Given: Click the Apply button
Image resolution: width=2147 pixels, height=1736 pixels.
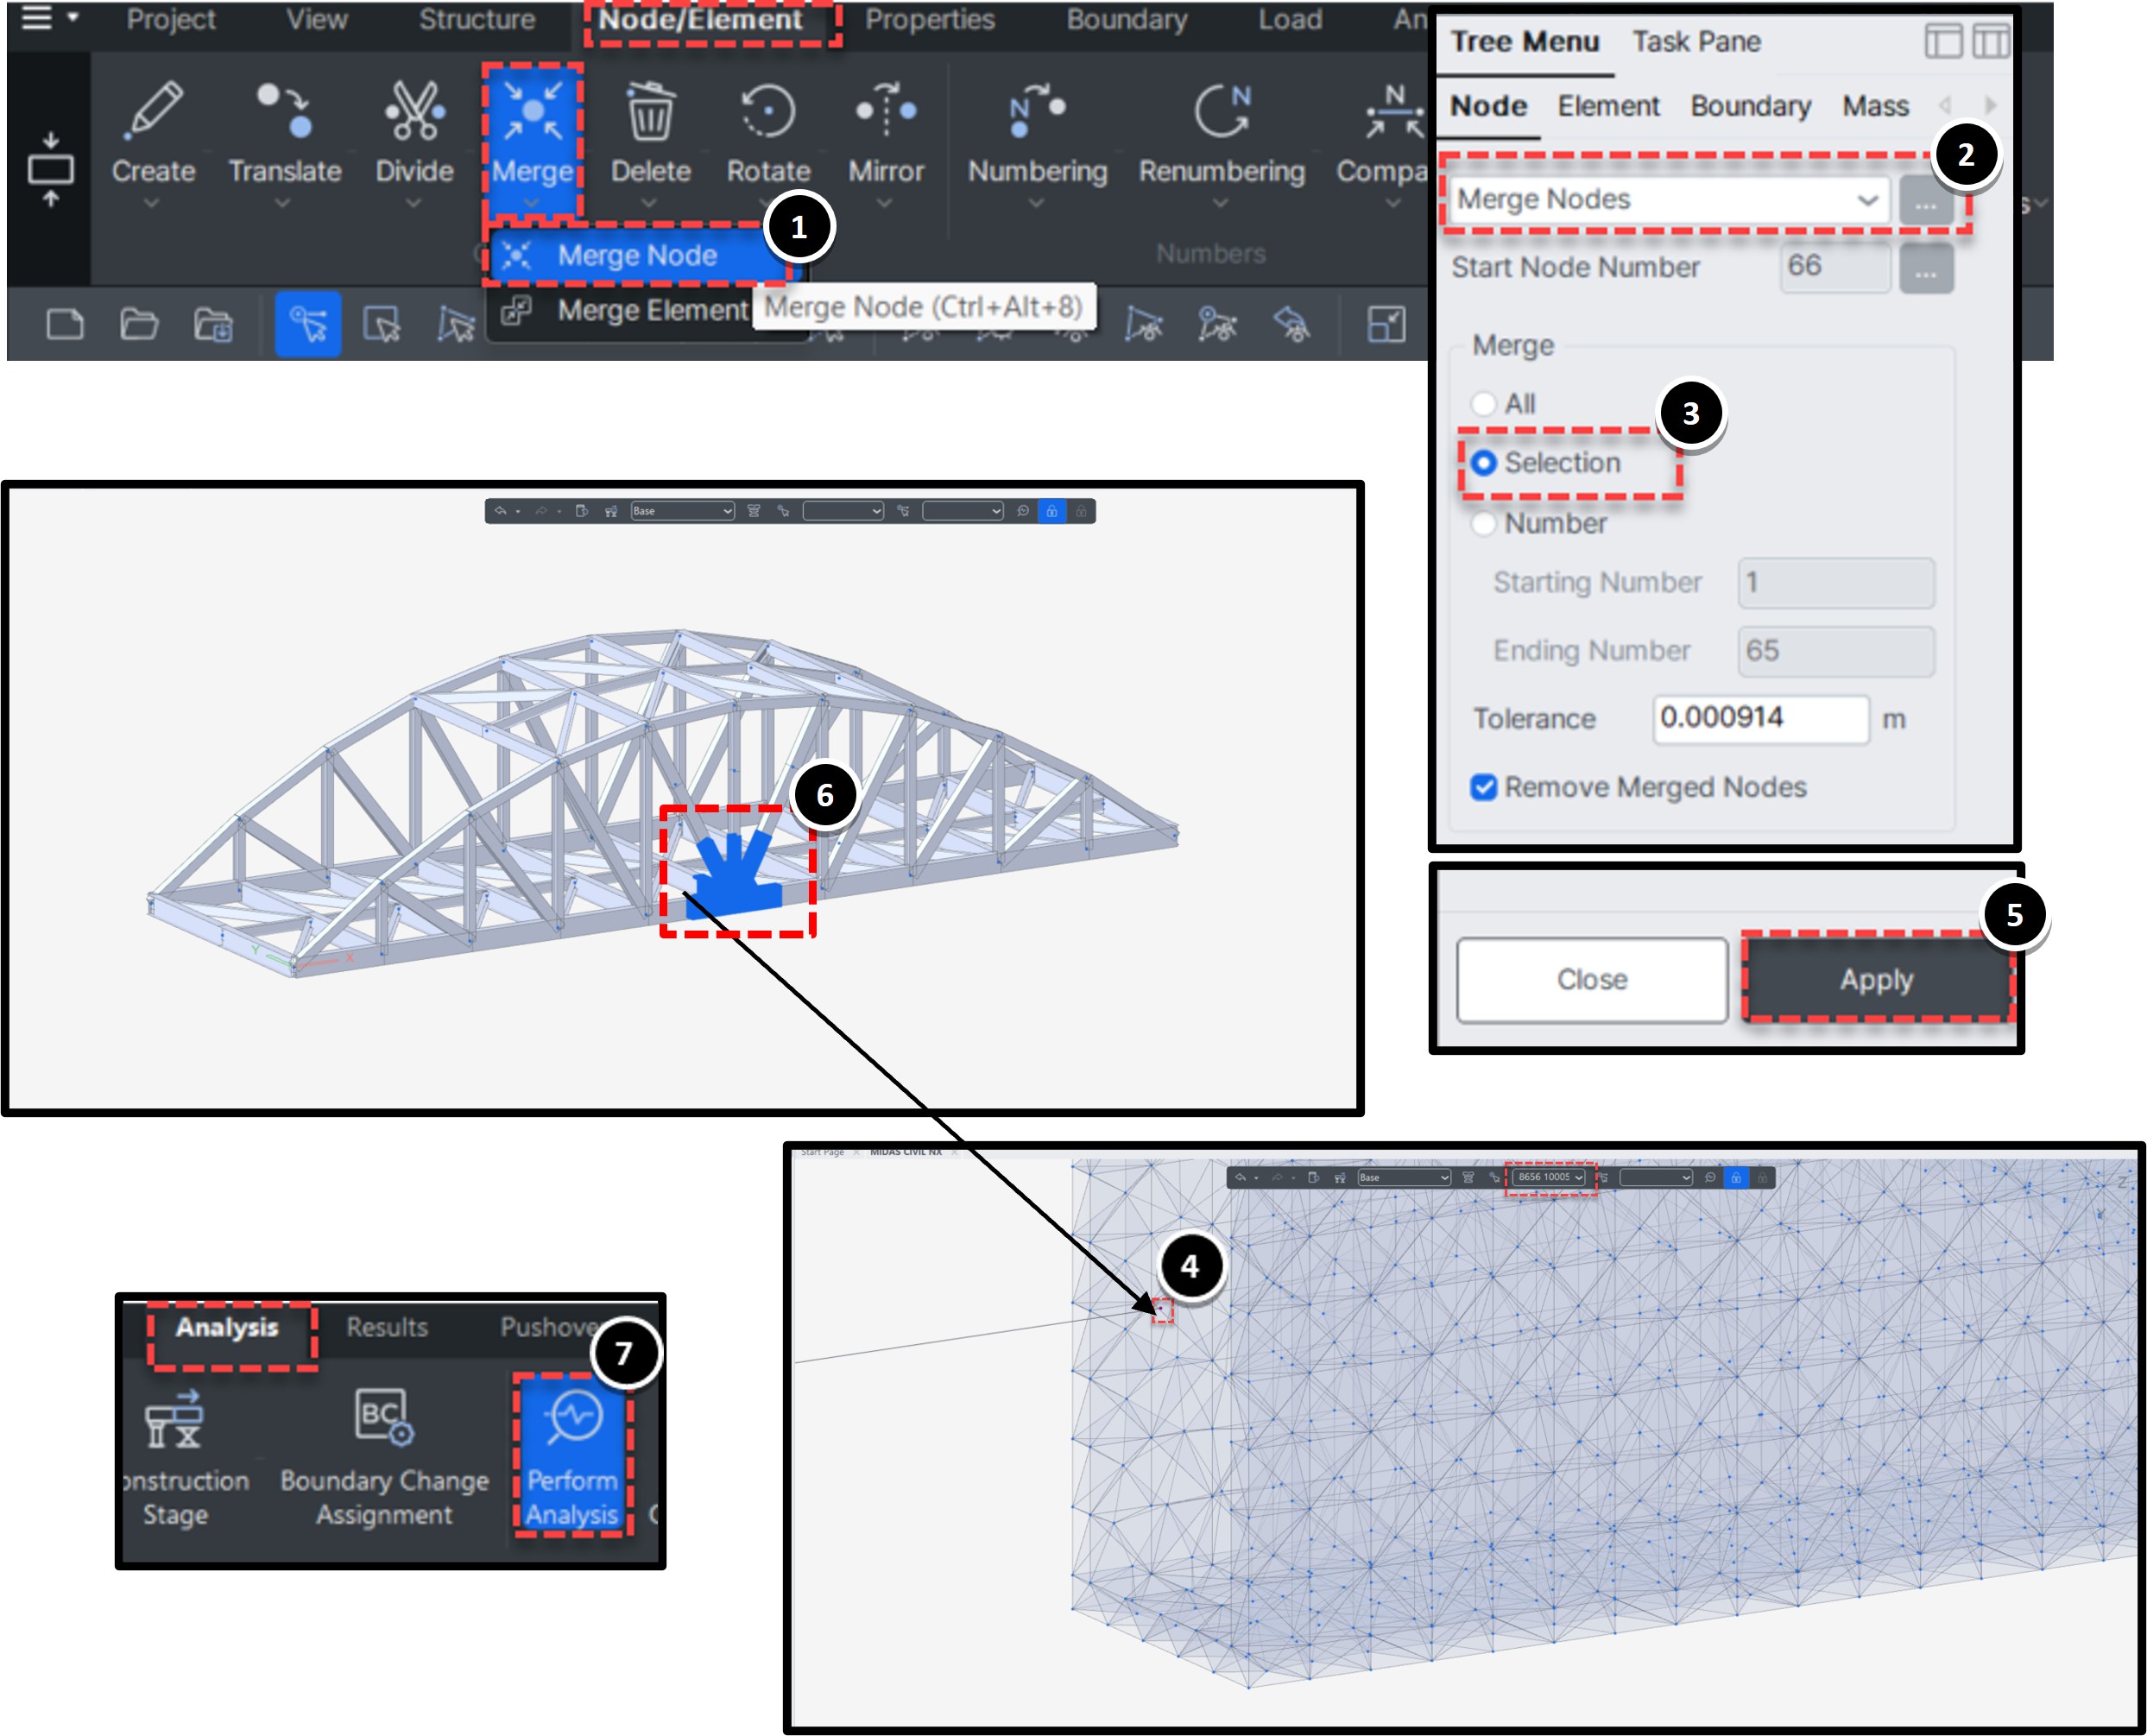Looking at the screenshot, I should [1877, 980].
